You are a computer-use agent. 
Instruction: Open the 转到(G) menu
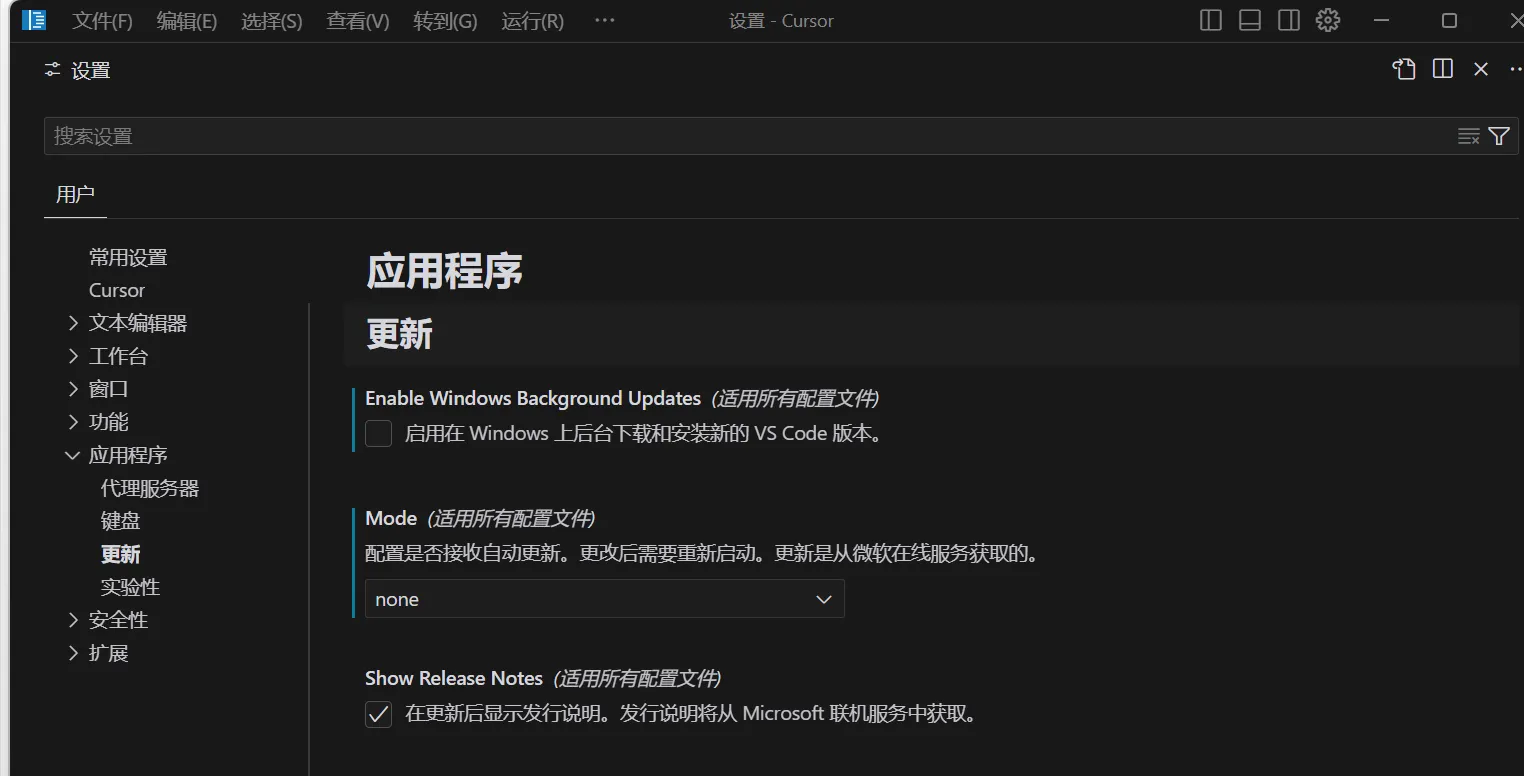pos(445,21)
